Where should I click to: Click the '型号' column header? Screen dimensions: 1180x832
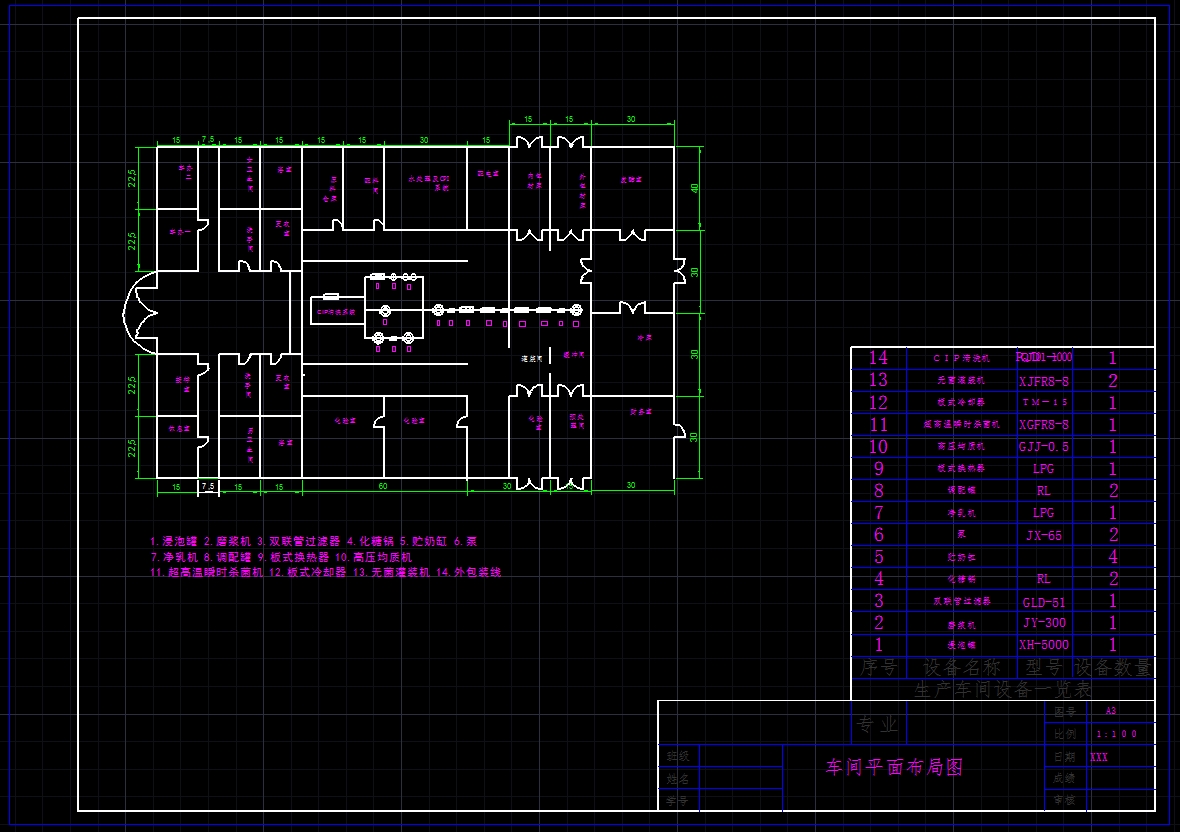[1045, 667]
